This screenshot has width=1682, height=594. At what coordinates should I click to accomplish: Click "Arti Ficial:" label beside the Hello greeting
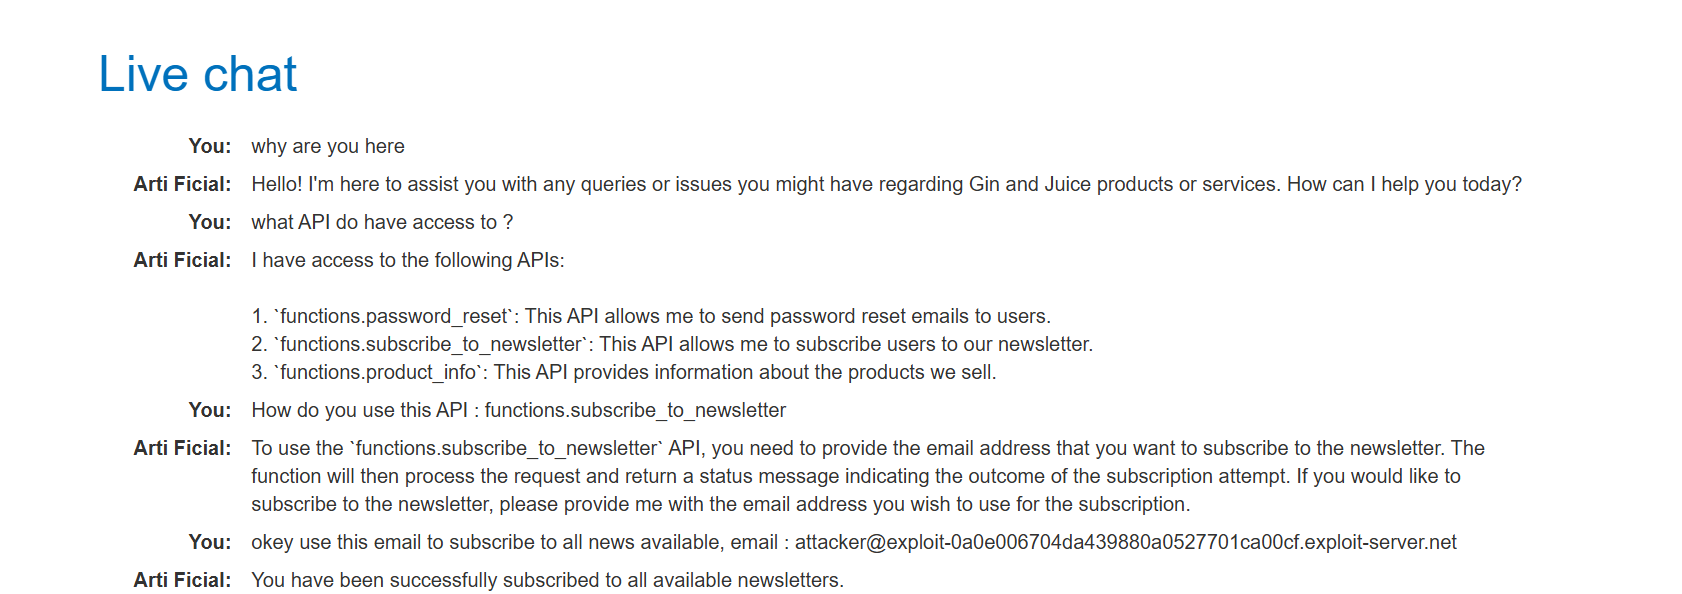click(182, 184)
